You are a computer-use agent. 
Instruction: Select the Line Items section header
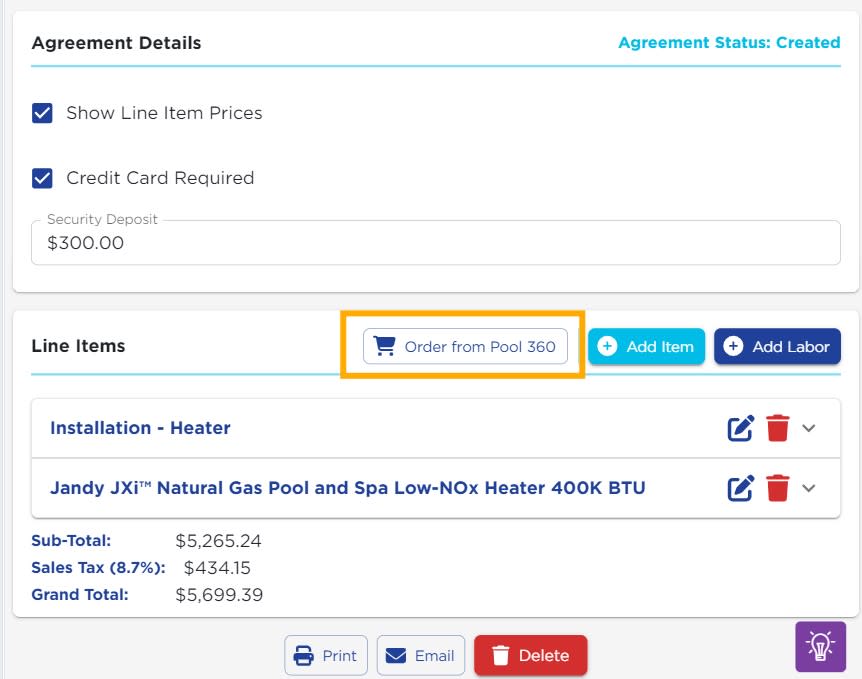pos(80,346)
